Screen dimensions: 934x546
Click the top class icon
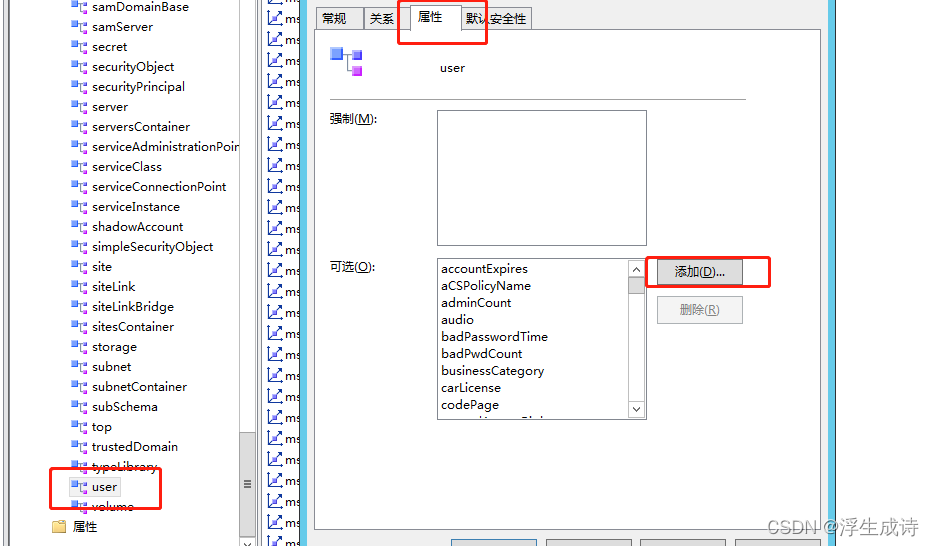(79, 426)
